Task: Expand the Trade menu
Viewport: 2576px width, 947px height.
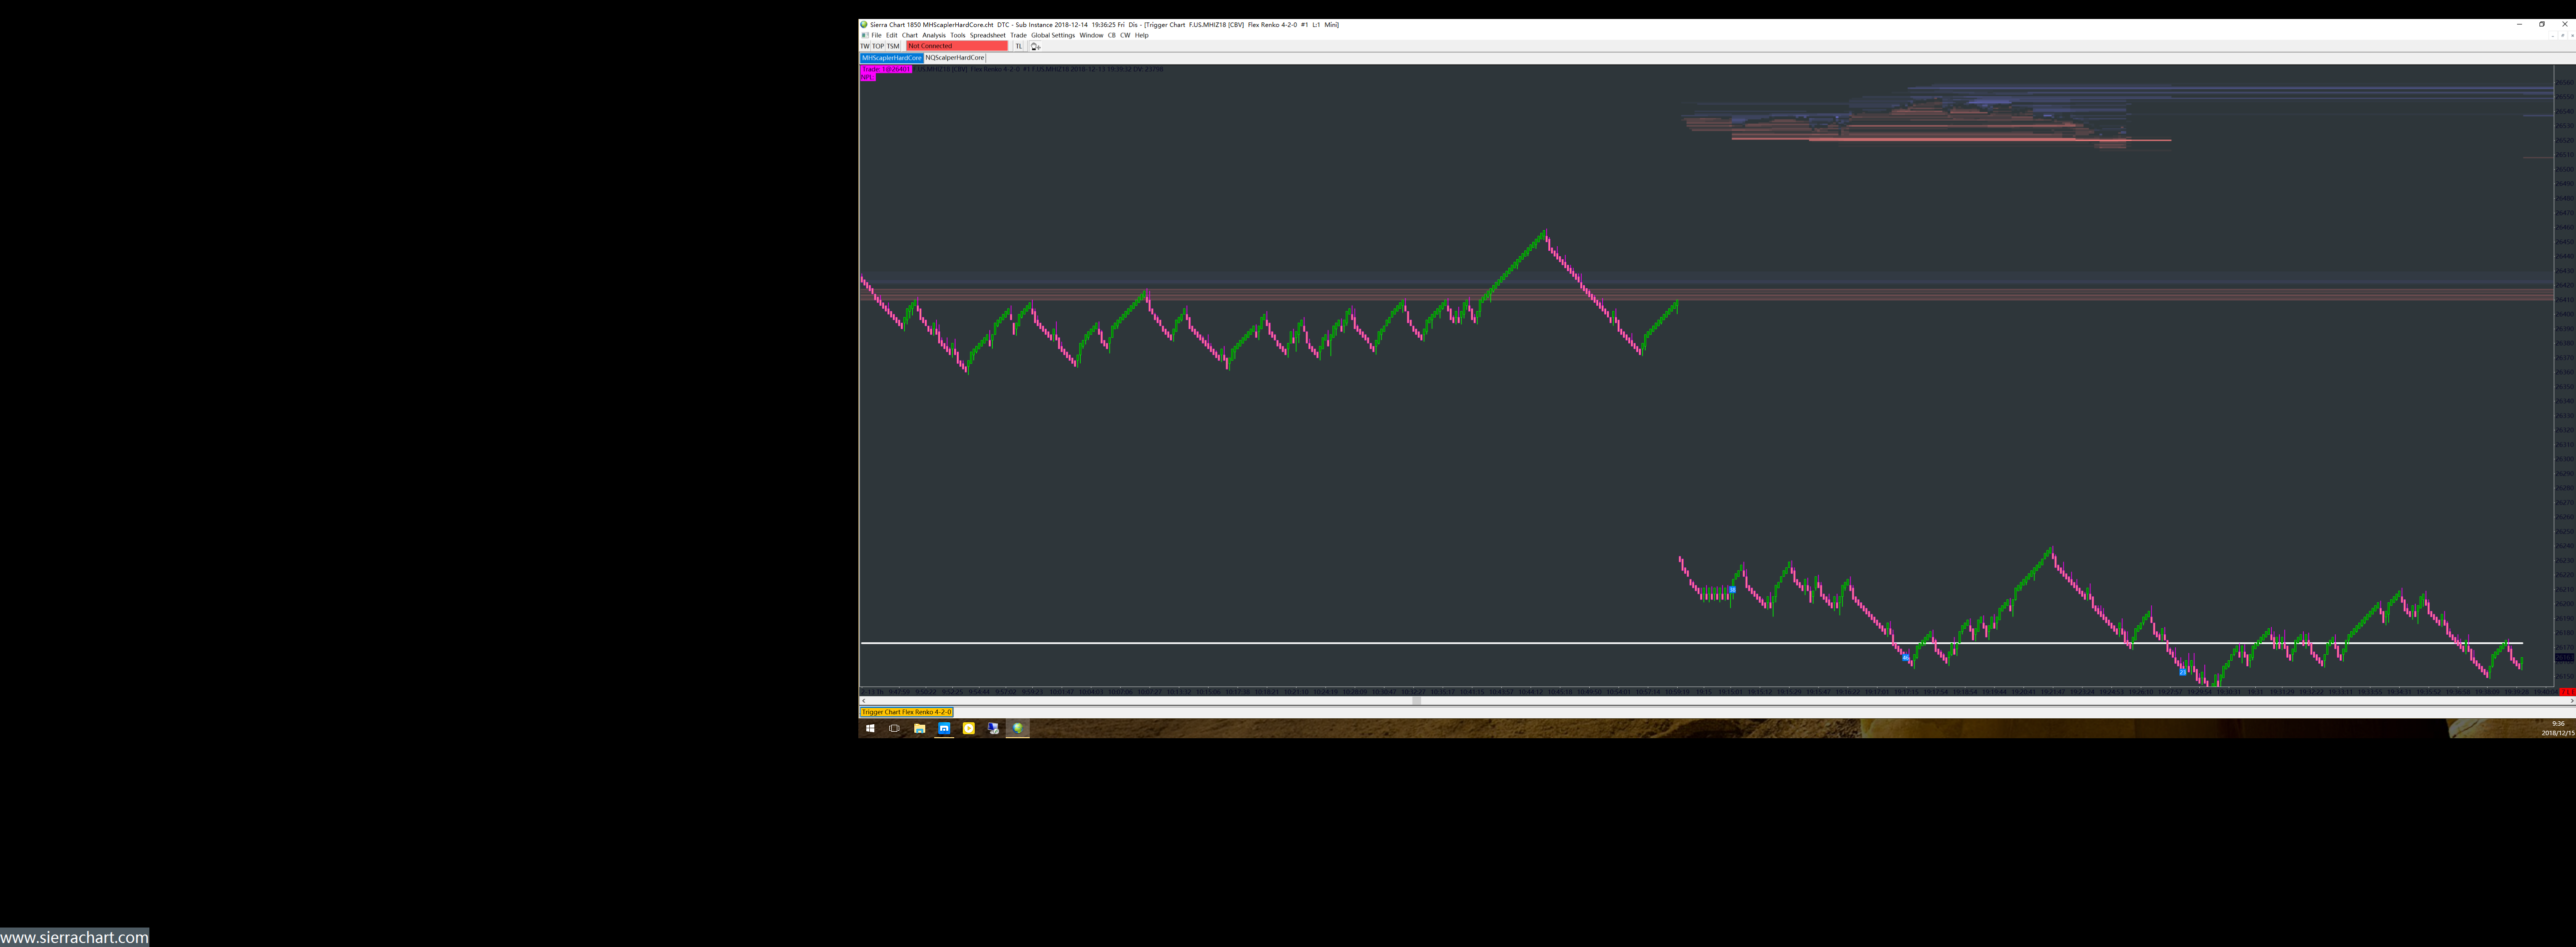Action: click(1018, 35)
